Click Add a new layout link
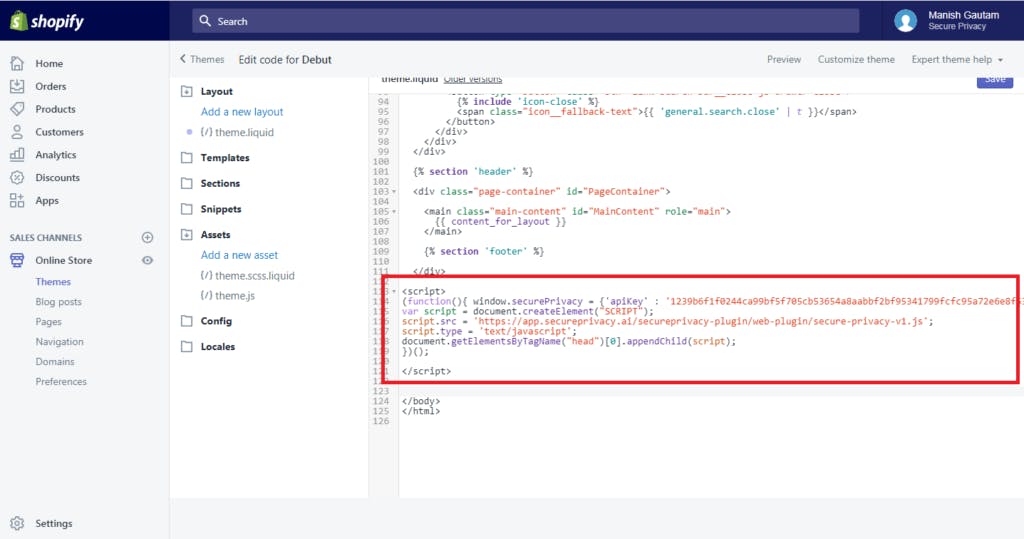Screen dimensions: 1024x539 [242, 112]
